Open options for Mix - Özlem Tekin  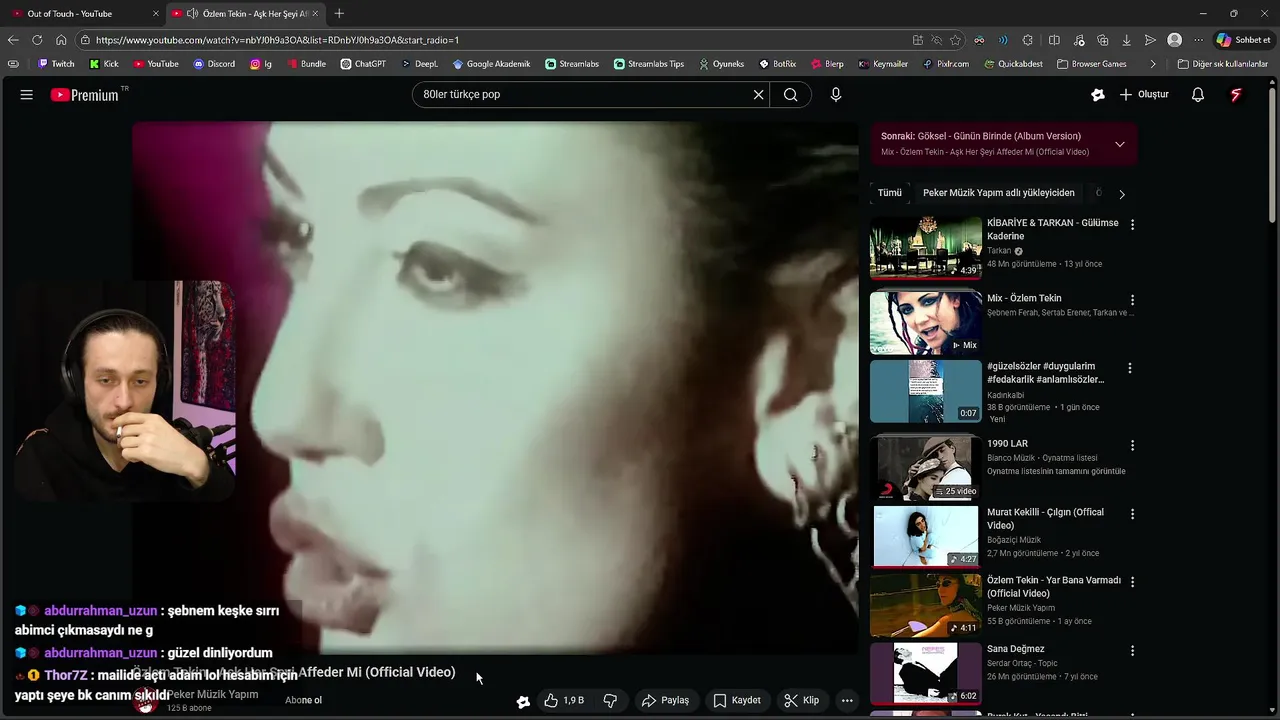[x=1132, y=300]
